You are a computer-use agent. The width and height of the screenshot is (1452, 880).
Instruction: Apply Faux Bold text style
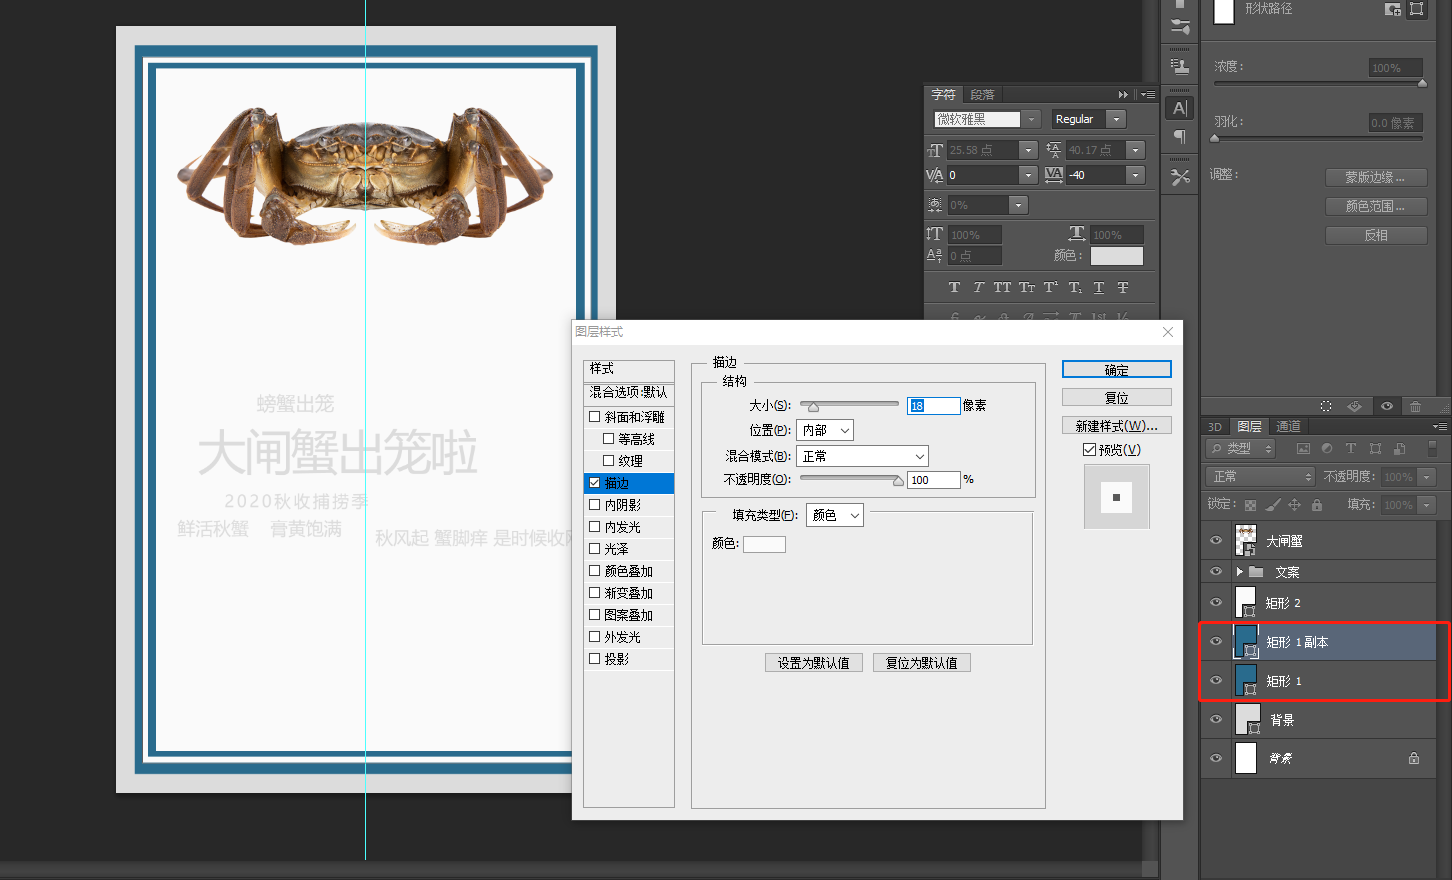954,287
